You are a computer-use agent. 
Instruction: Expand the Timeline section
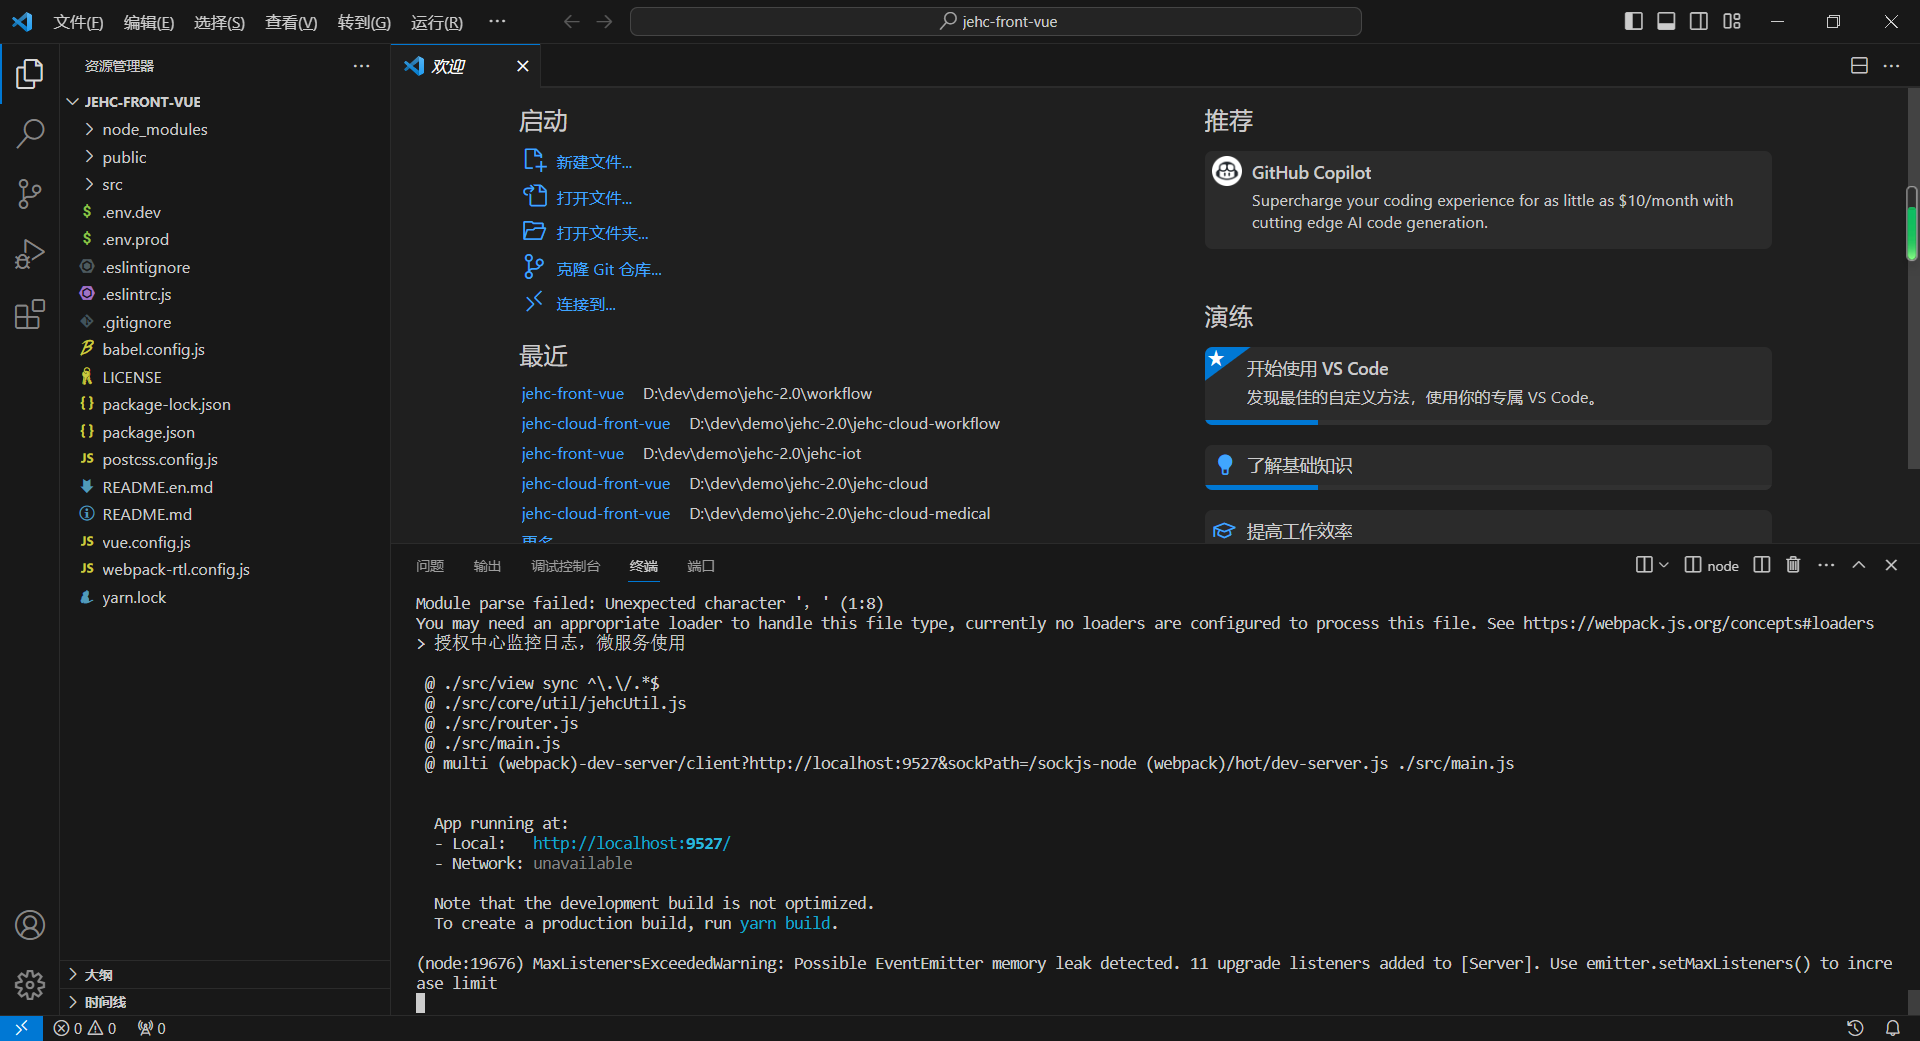pos(225,1002)
